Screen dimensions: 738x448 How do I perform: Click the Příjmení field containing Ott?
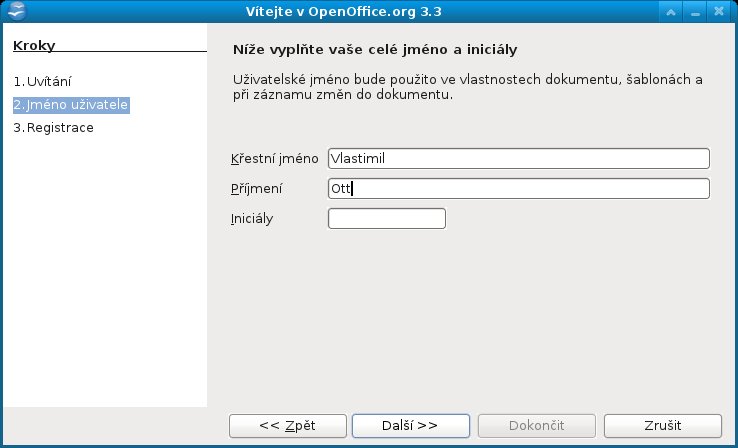coord(519,189)
